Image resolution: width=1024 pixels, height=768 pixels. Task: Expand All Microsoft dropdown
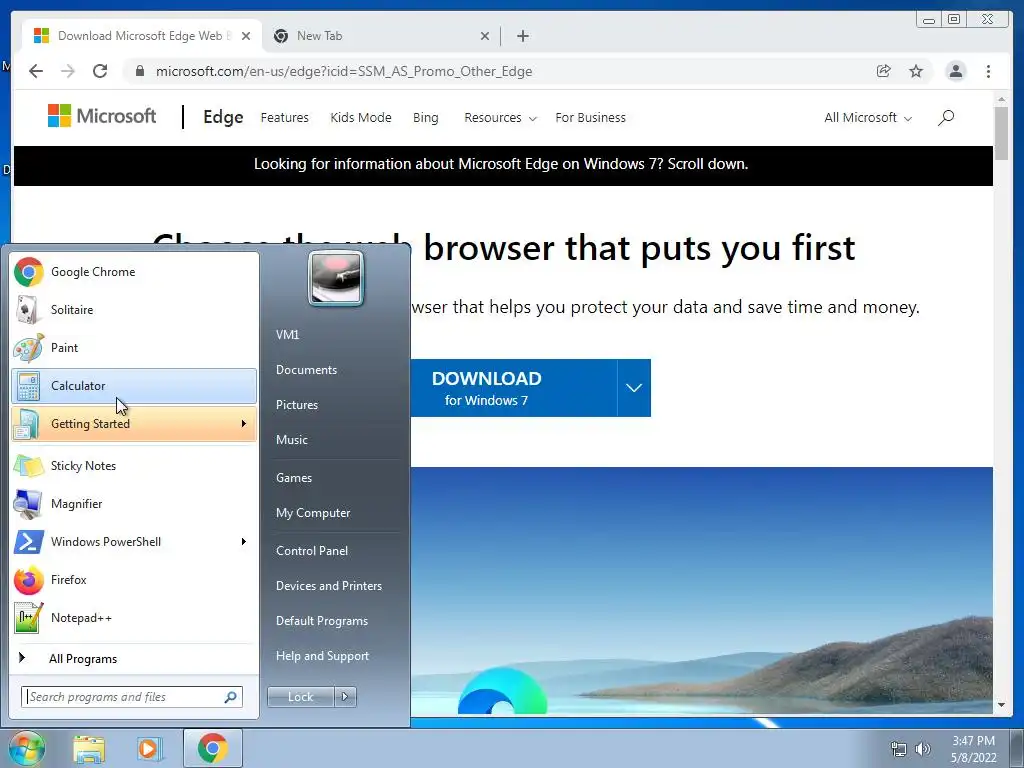[867, 118]
